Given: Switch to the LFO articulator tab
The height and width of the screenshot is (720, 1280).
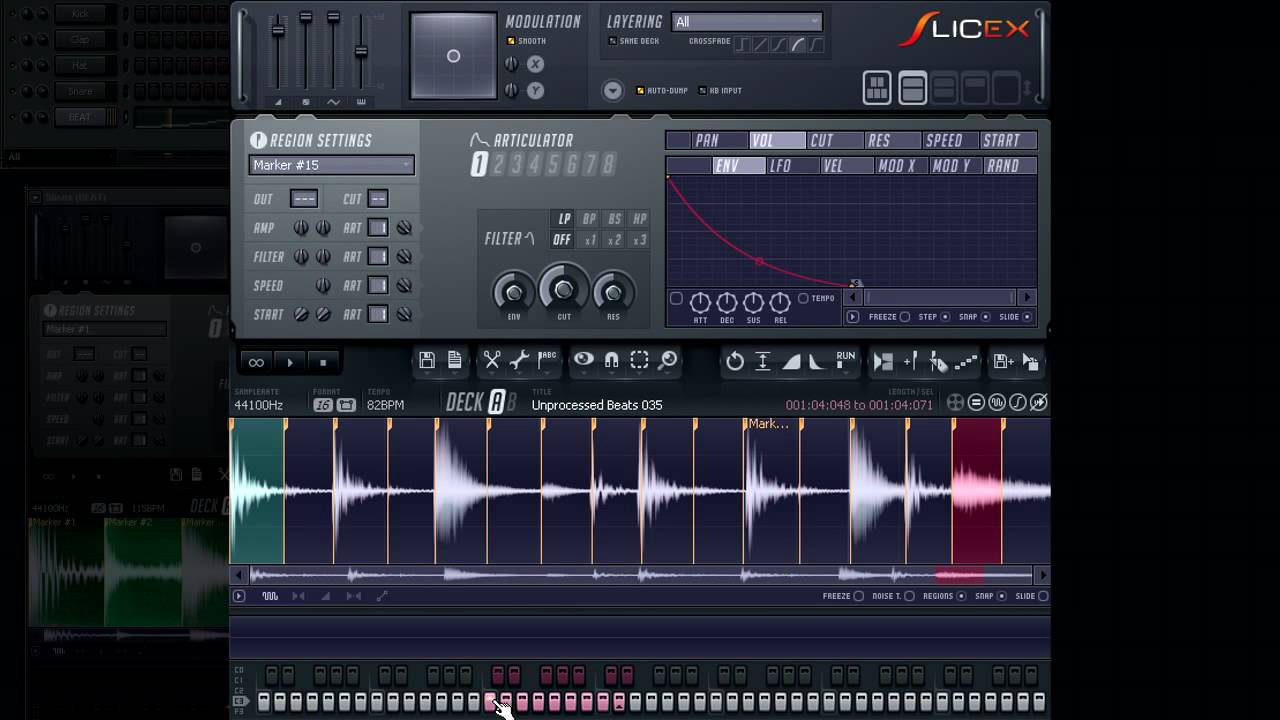Looking at the screenshot, I should 780,166.
